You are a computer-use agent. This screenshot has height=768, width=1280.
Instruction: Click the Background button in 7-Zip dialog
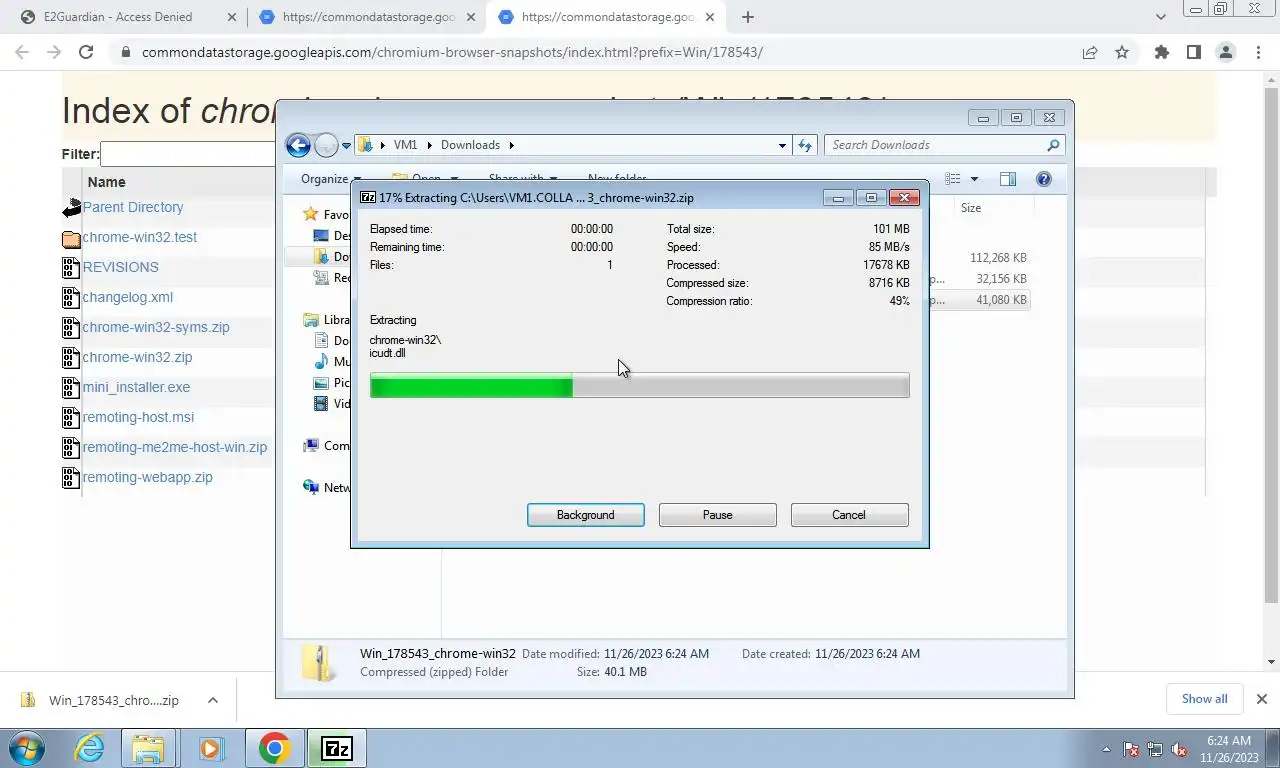click(585, 515)
